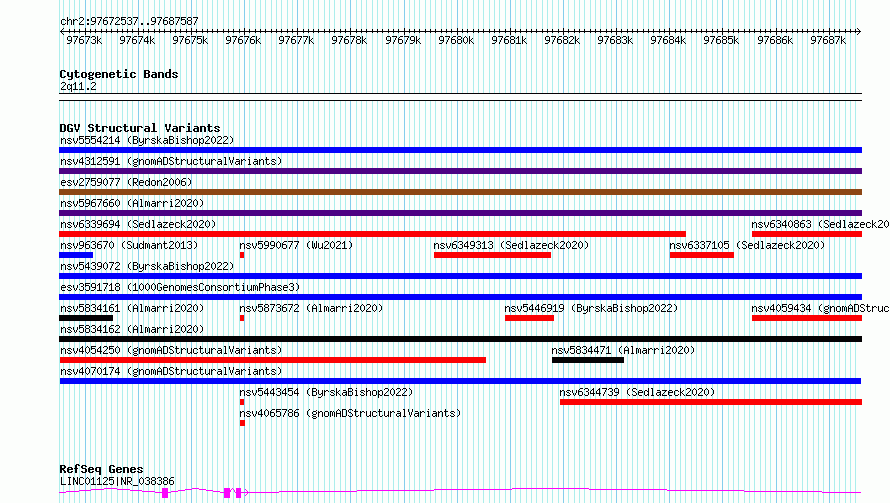The width and height of the screenshot is (890, 503).
Task: Click the nsv963670 Sudmant2013 short blue bar
Action: pos(76,255)
